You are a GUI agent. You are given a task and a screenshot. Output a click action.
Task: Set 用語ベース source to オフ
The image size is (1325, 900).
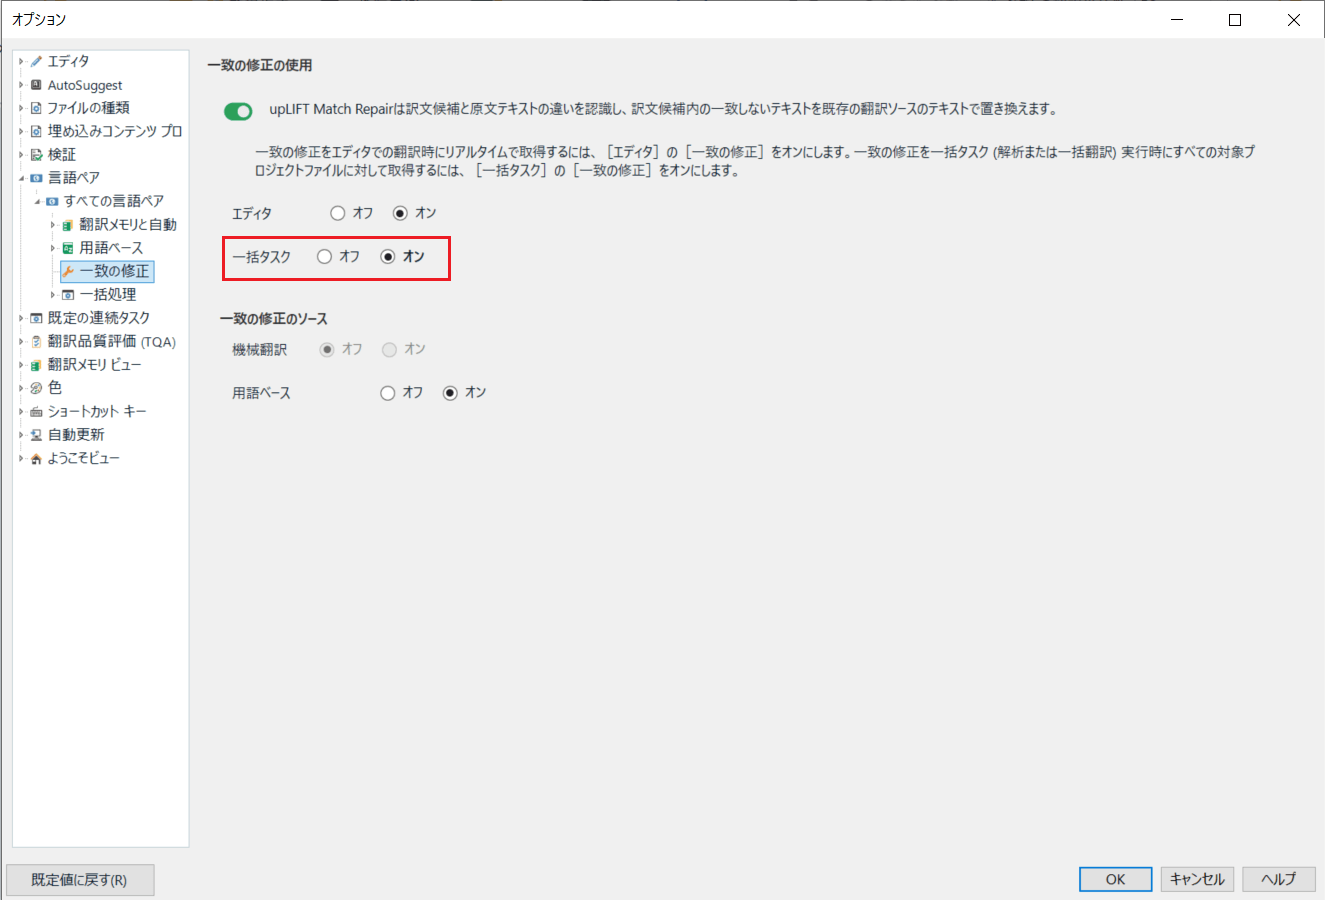(388, 393)
